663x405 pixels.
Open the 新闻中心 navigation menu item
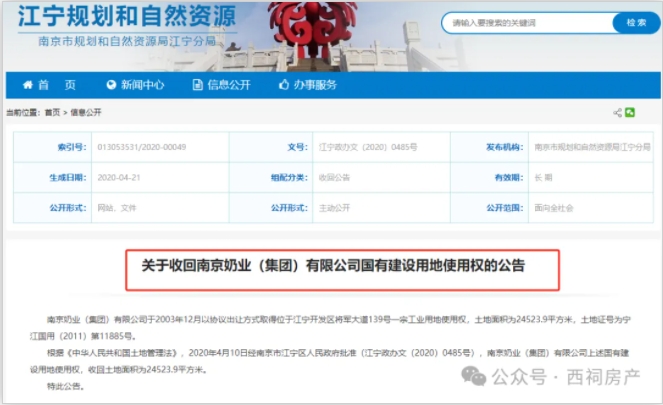[x=142, y=85]
